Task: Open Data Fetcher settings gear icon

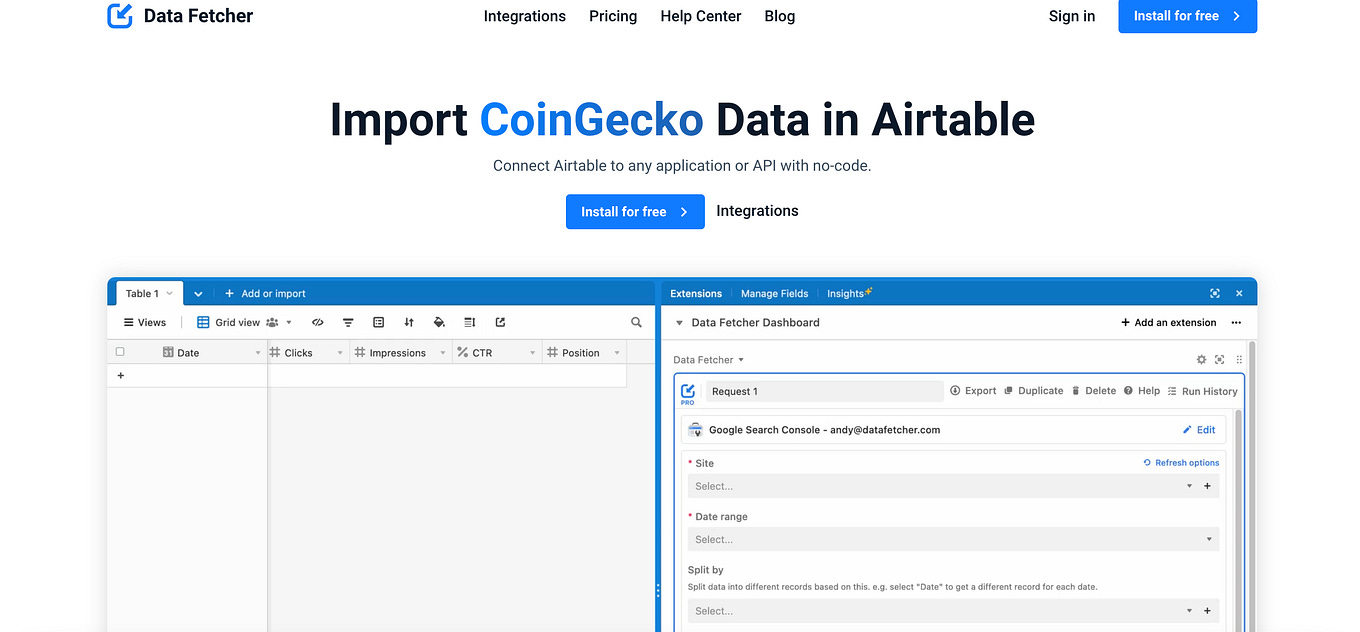Action: 1202,360
